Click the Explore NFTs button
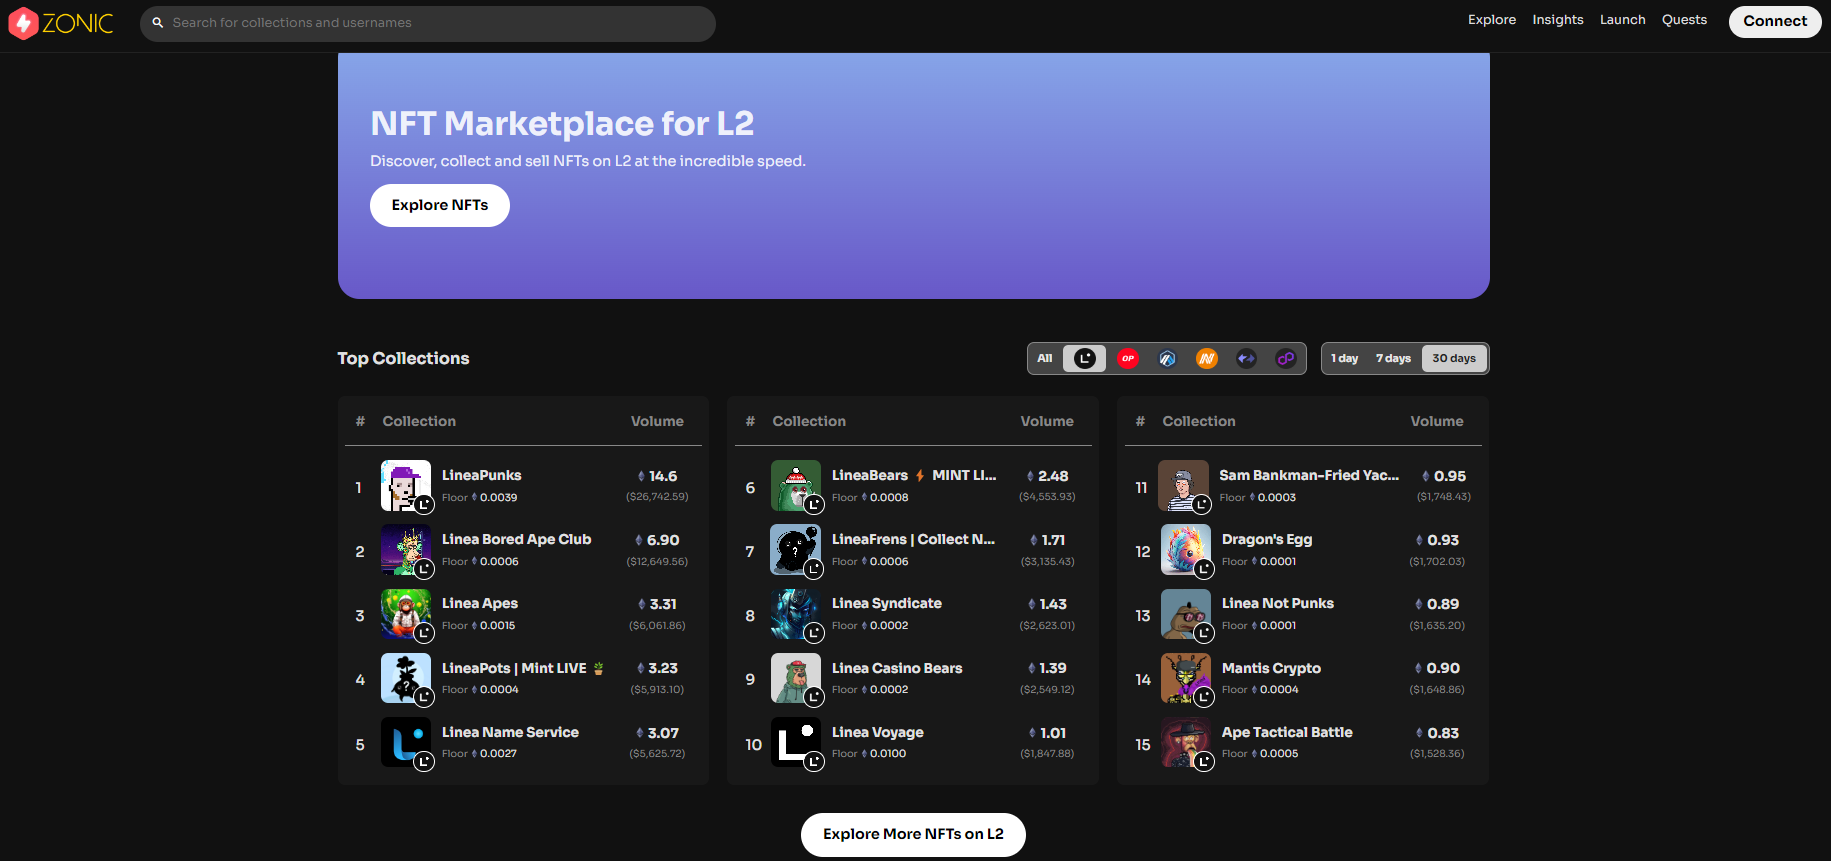This screenshot has width=1831, height=861. 440,205
